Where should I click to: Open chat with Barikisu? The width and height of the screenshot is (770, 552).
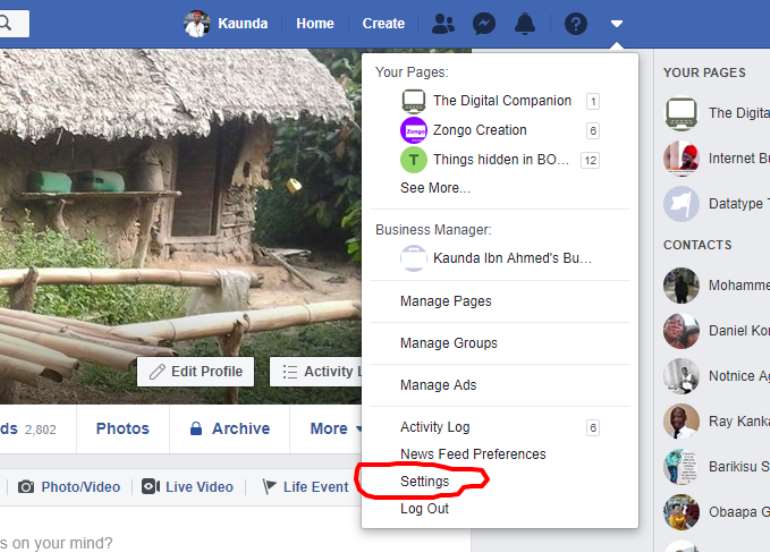(716, 467)
